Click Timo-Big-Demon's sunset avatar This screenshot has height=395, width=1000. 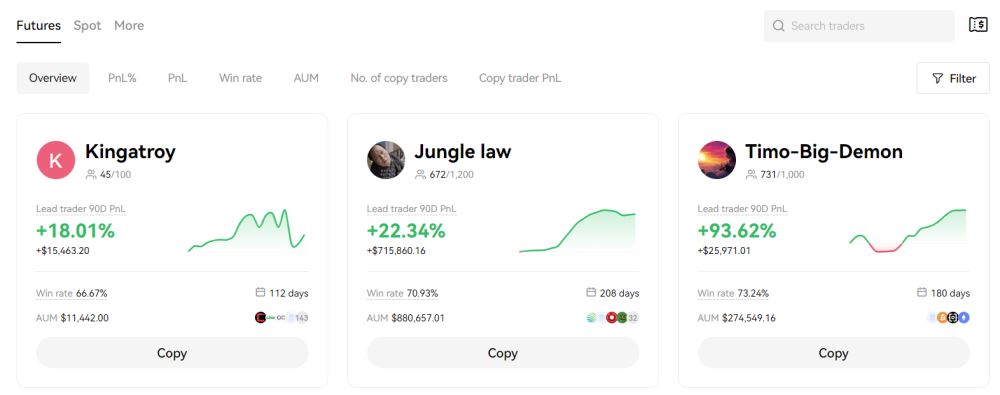point(717,160)
